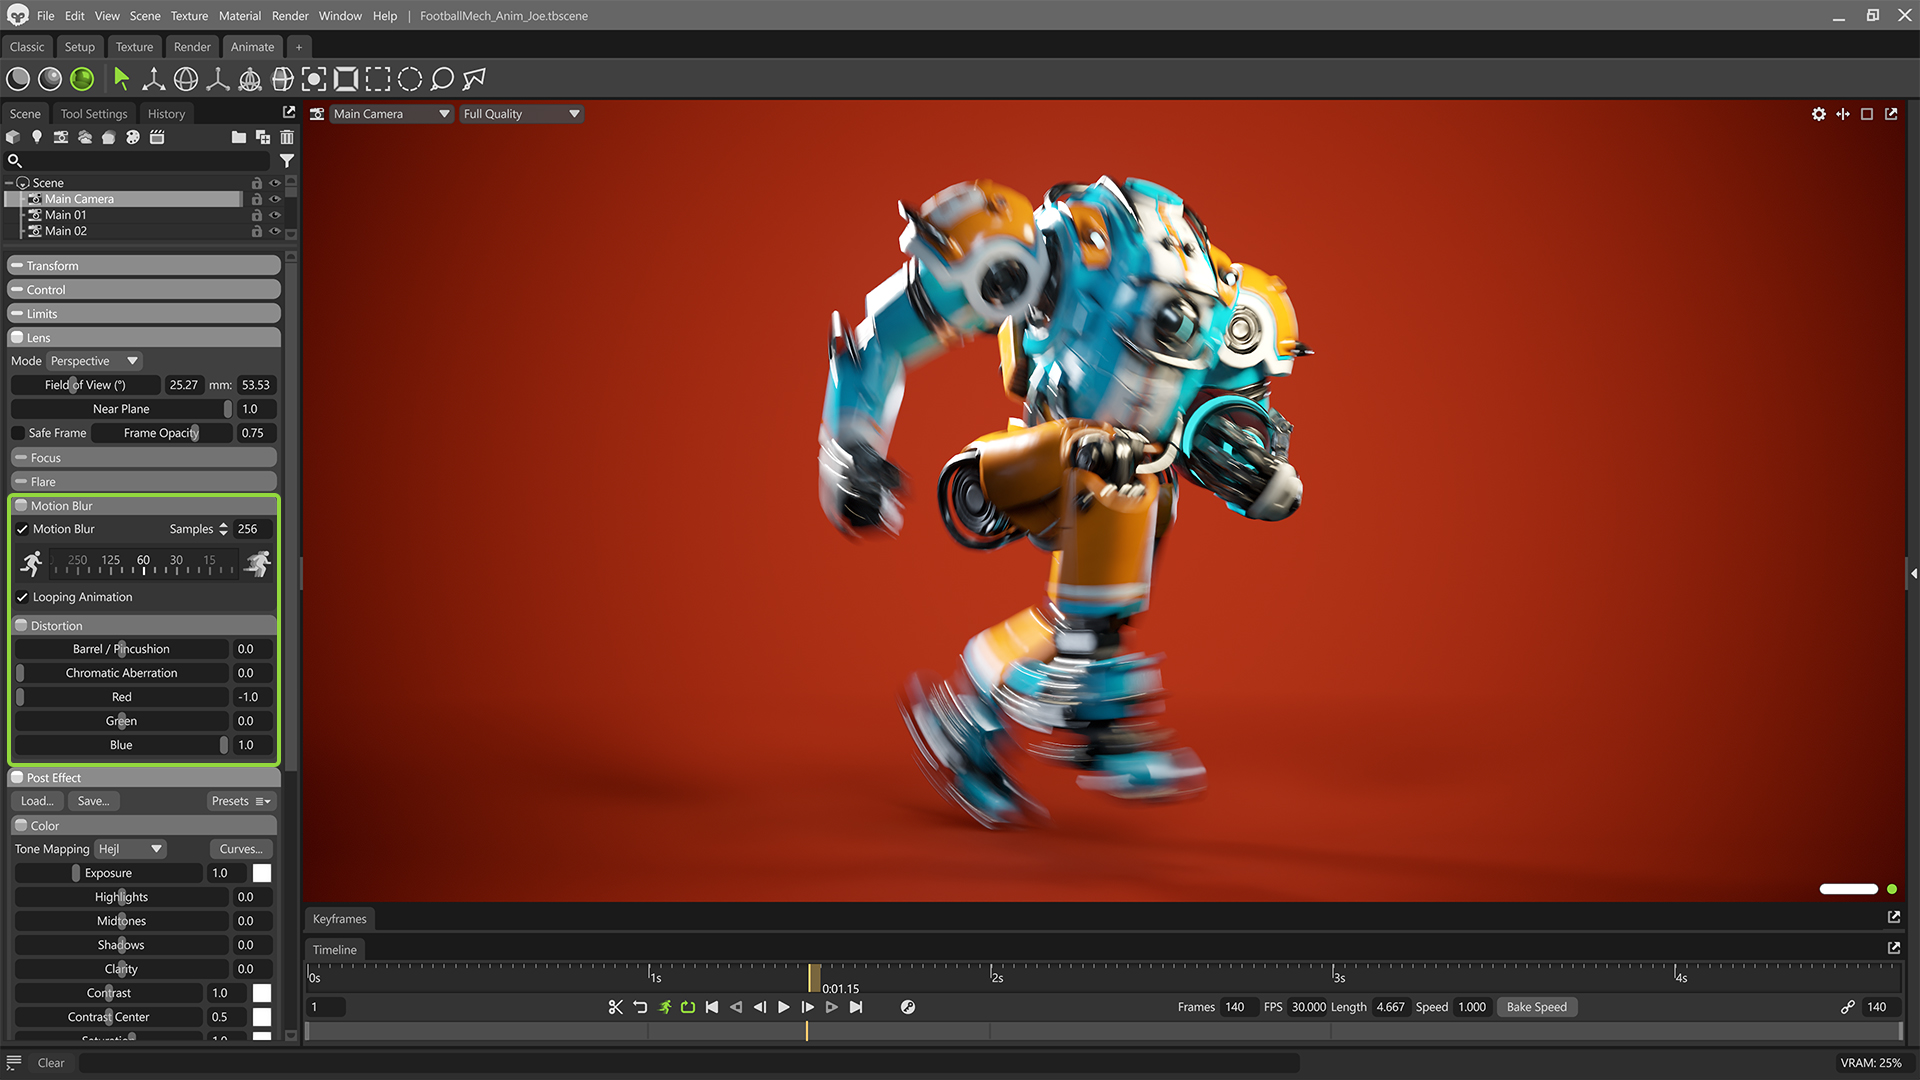Open the Main Camera viewport dropdown
1920x1080 pixels.
(390, 114)
